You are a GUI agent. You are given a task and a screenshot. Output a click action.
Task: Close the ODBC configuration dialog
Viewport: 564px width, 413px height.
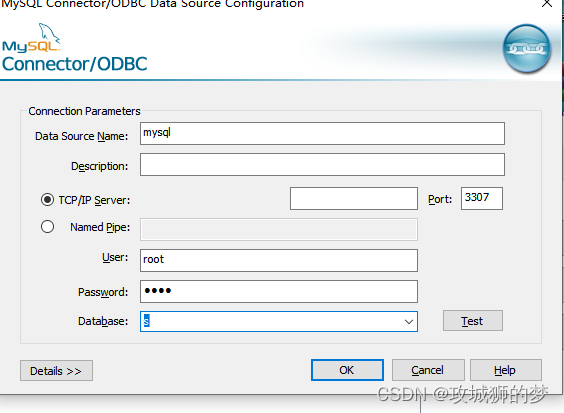[547, 4]
